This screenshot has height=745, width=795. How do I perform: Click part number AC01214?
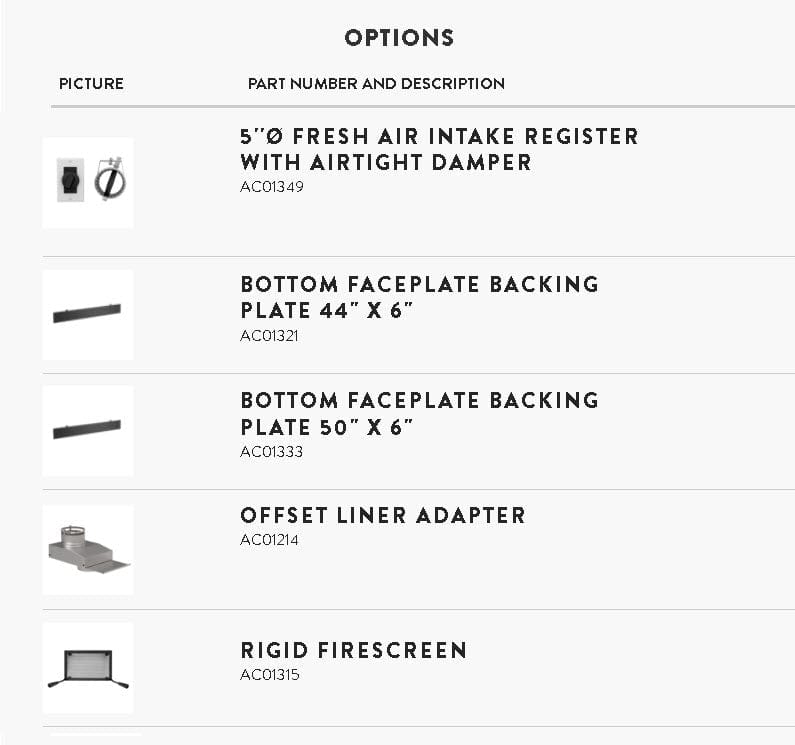[269, 540]
